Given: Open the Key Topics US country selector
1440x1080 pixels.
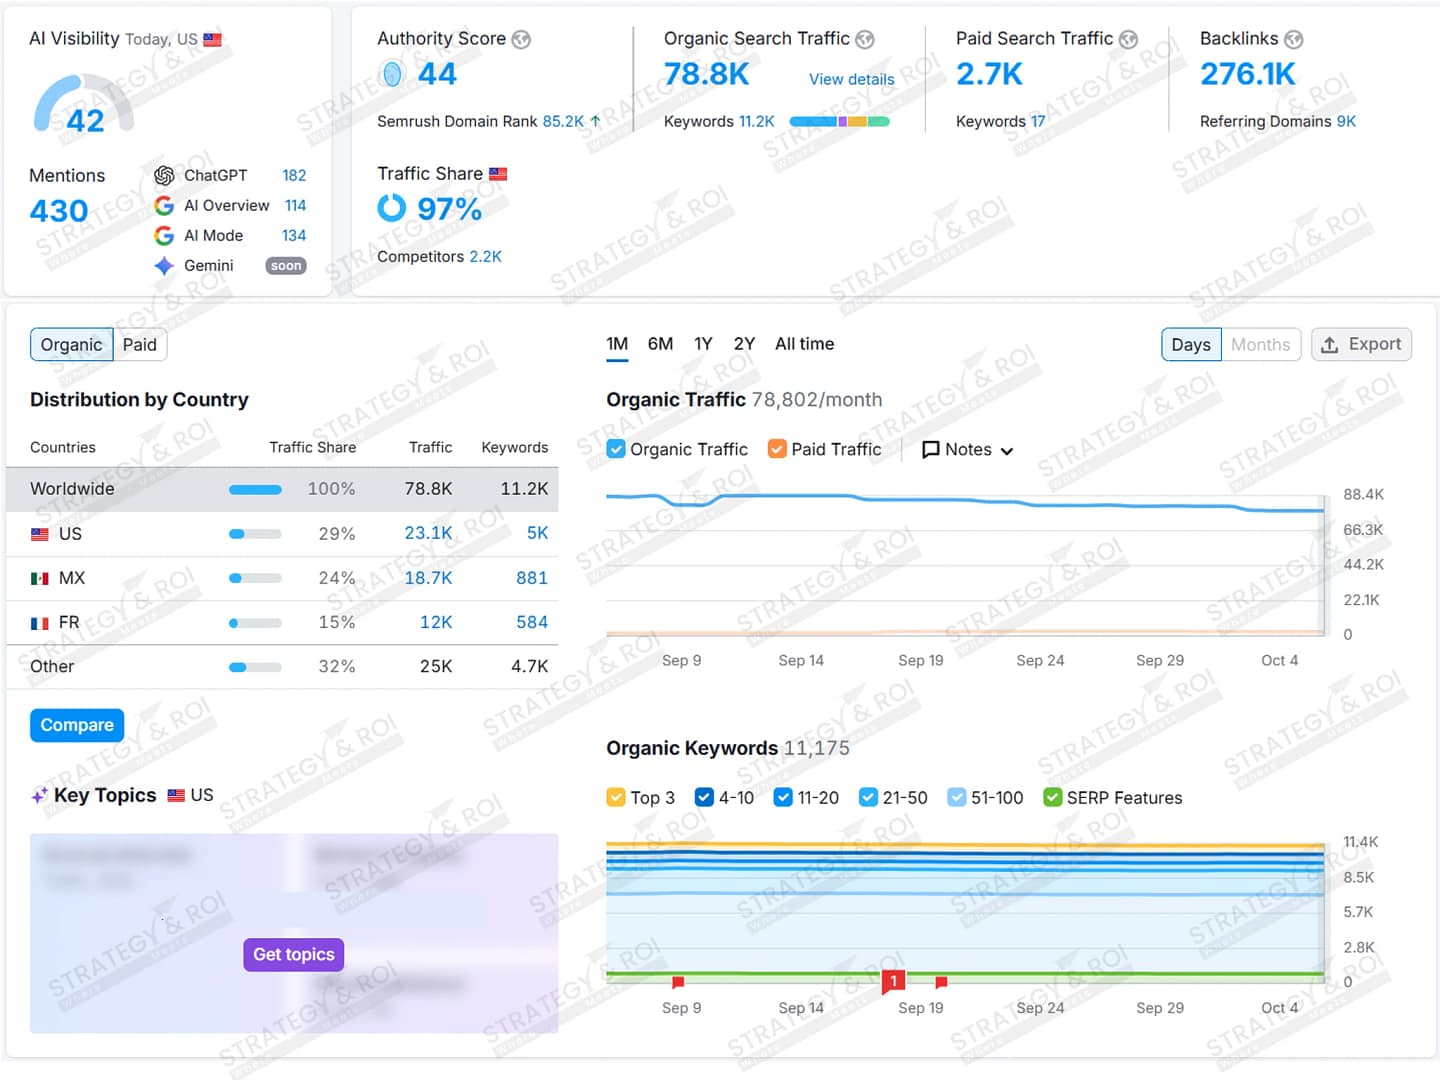Looking at the screenshot, I should pyautogui.click(x=190, y=795).
